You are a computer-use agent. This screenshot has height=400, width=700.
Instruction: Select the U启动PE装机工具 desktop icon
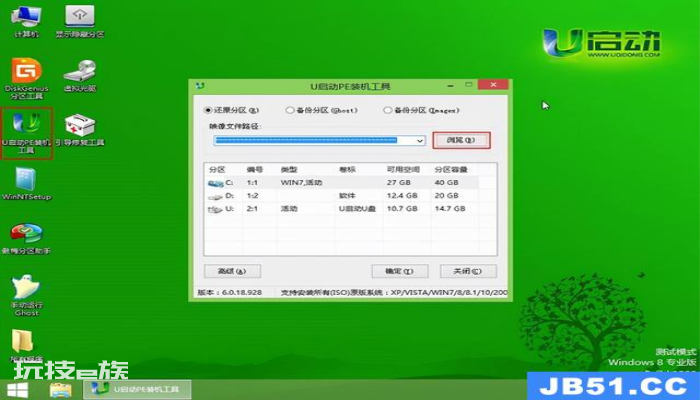pos(26,133)
